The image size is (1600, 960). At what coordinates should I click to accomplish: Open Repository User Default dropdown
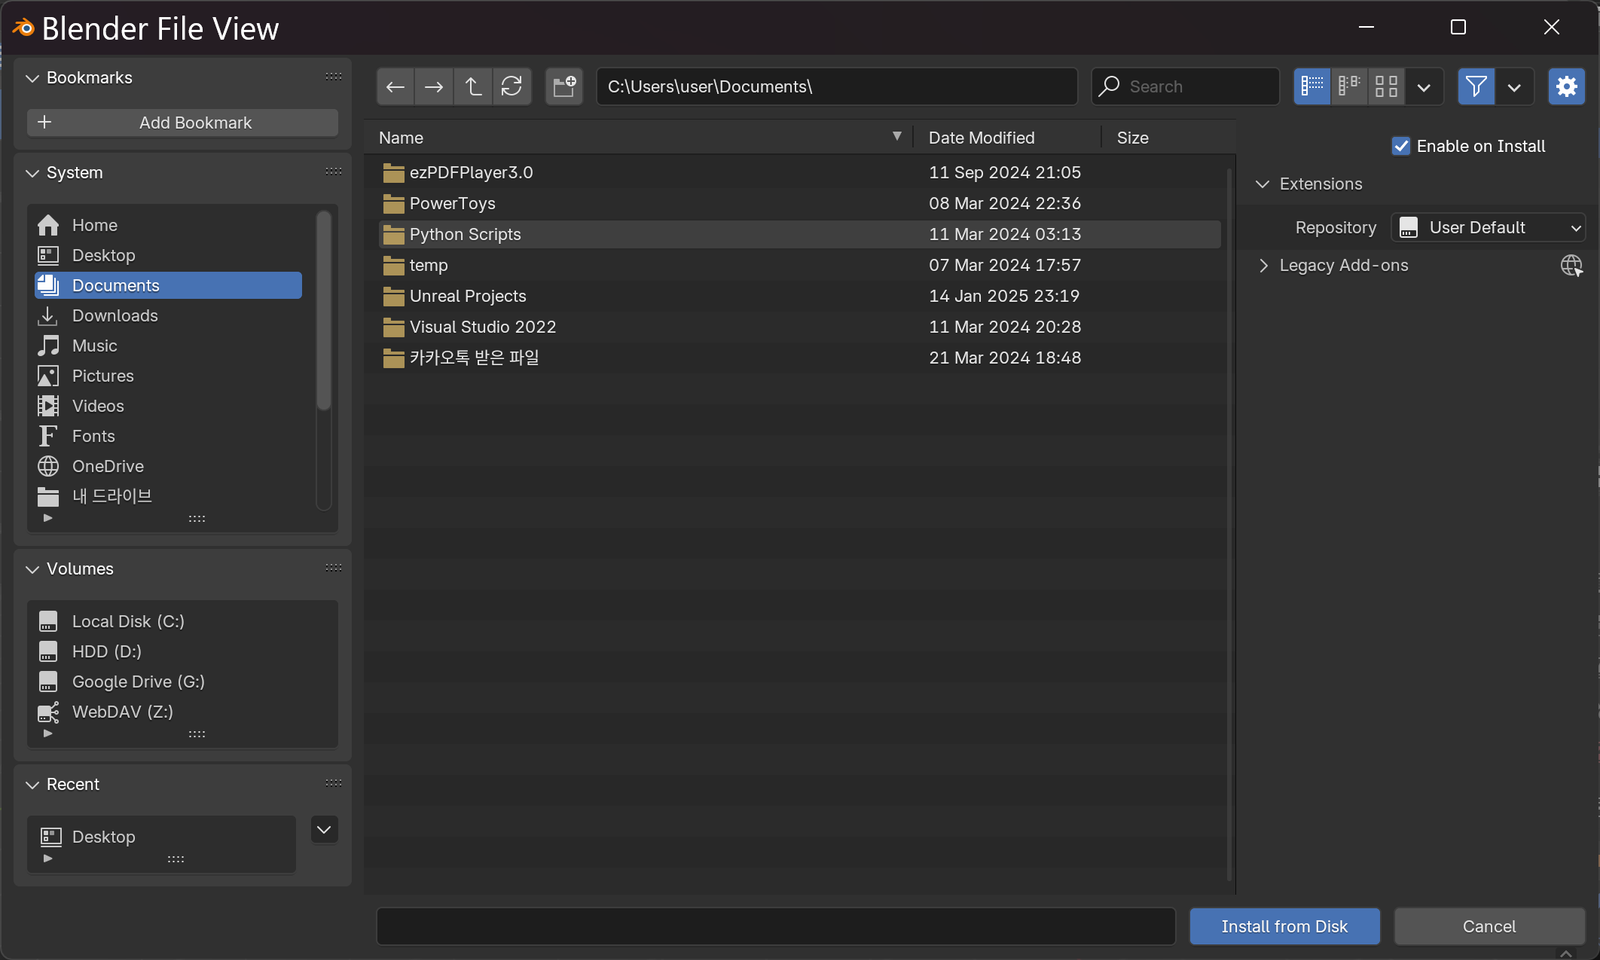tap(1488, 228)
